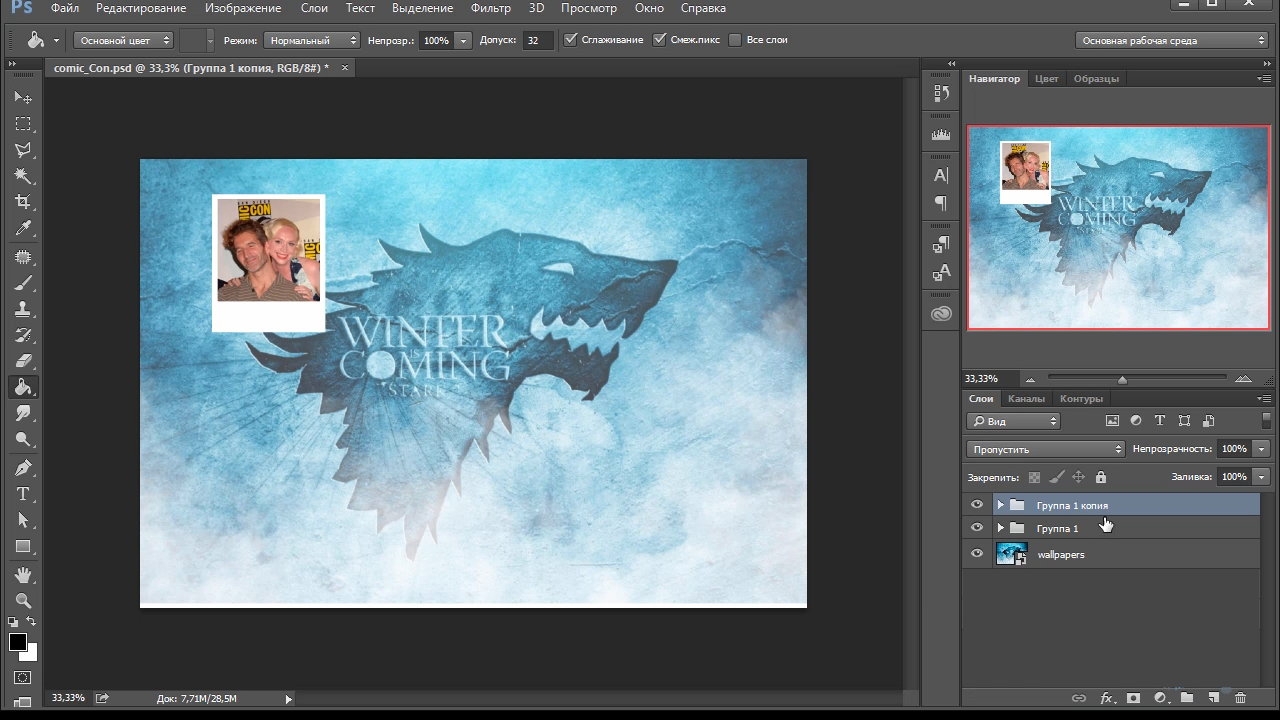
Task: Open the Файл menu
Action: coord(65,8)
